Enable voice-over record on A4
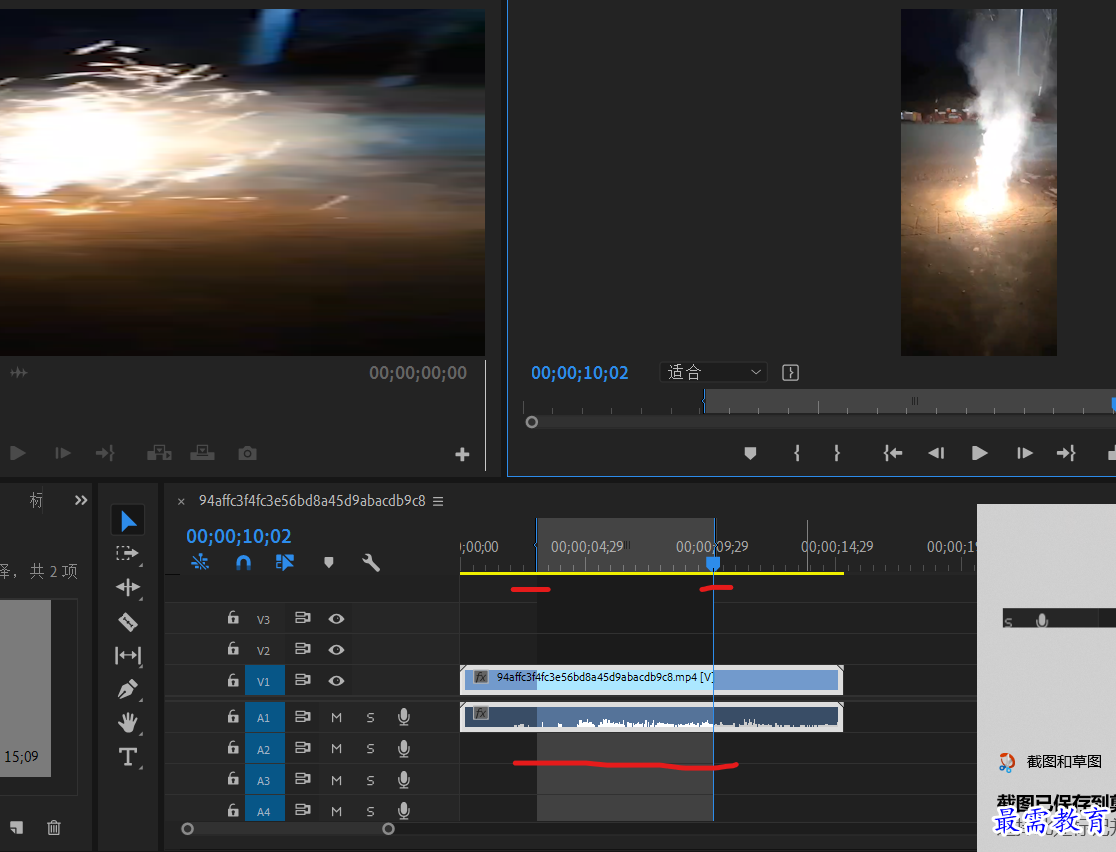The width and height of the screenshot is (1116, 852). [404, 810]
